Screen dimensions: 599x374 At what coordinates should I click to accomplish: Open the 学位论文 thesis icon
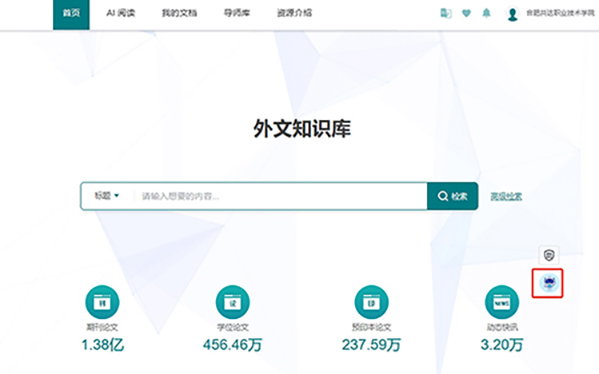coord(233,302)
